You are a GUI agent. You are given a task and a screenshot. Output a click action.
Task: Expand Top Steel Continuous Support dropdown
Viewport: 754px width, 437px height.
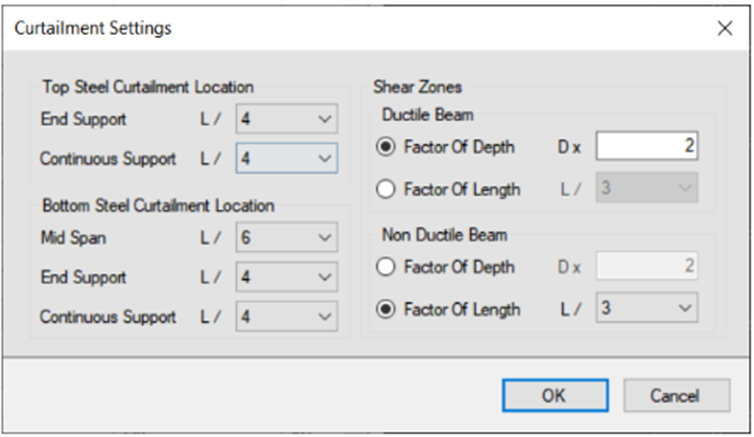tap(287, 158)
